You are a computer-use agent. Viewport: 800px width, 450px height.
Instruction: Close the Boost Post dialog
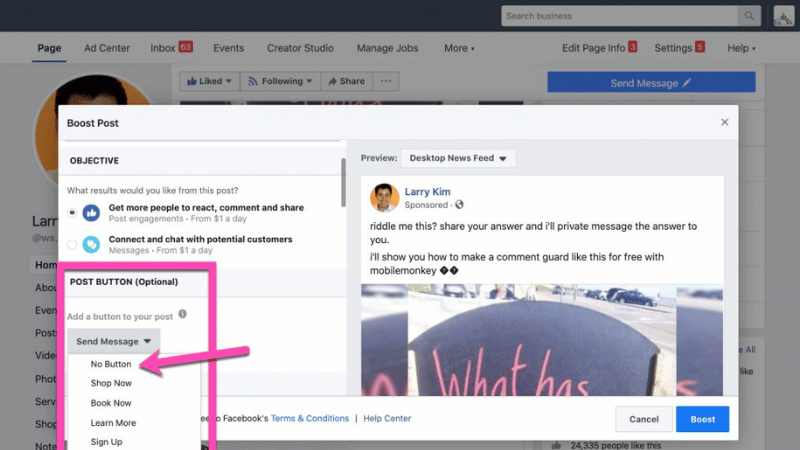724,122
